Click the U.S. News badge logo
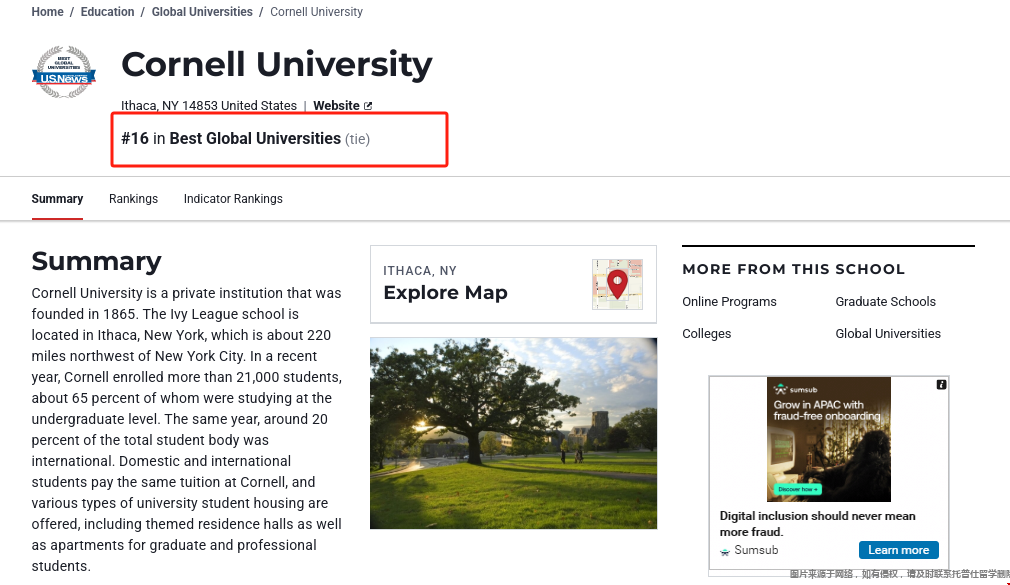The image size is (1010, 585). coord(64,72)
